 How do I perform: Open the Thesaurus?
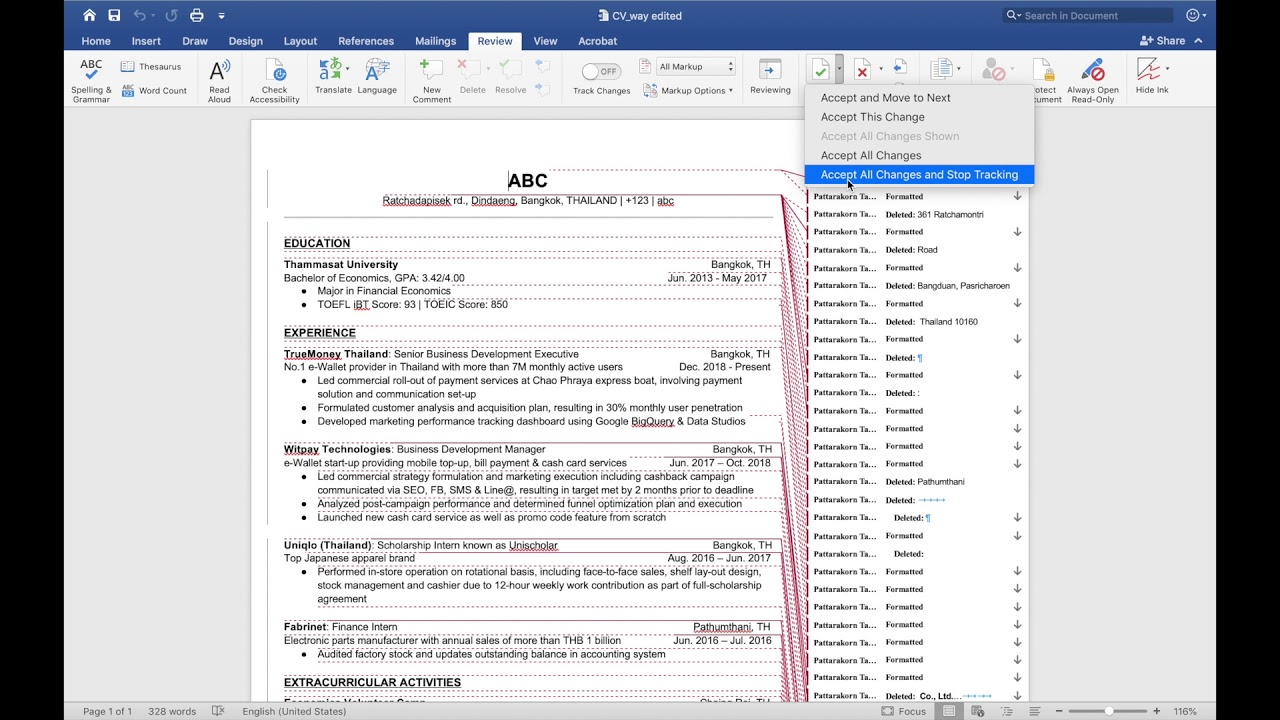(152, 67)
